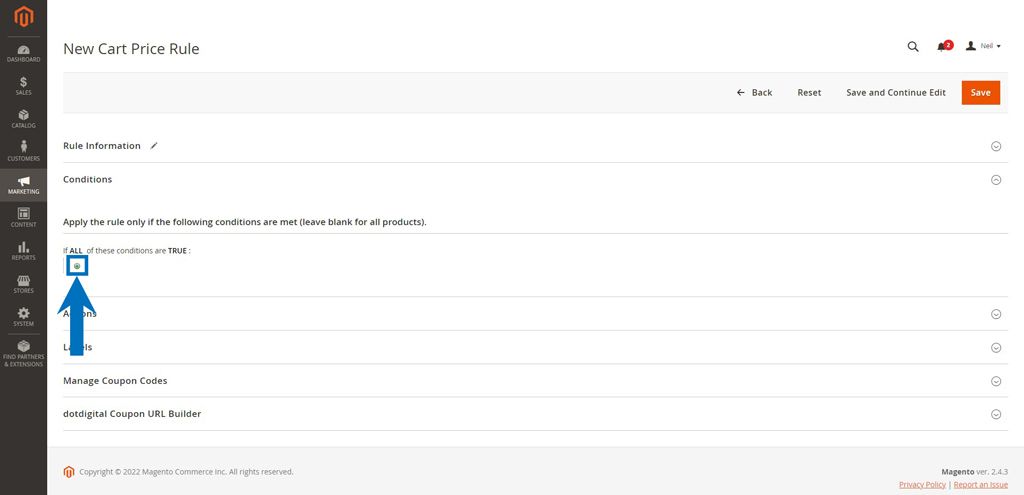1024x495 pixels.
Task: Click the orange Save button
Action: 980,93
